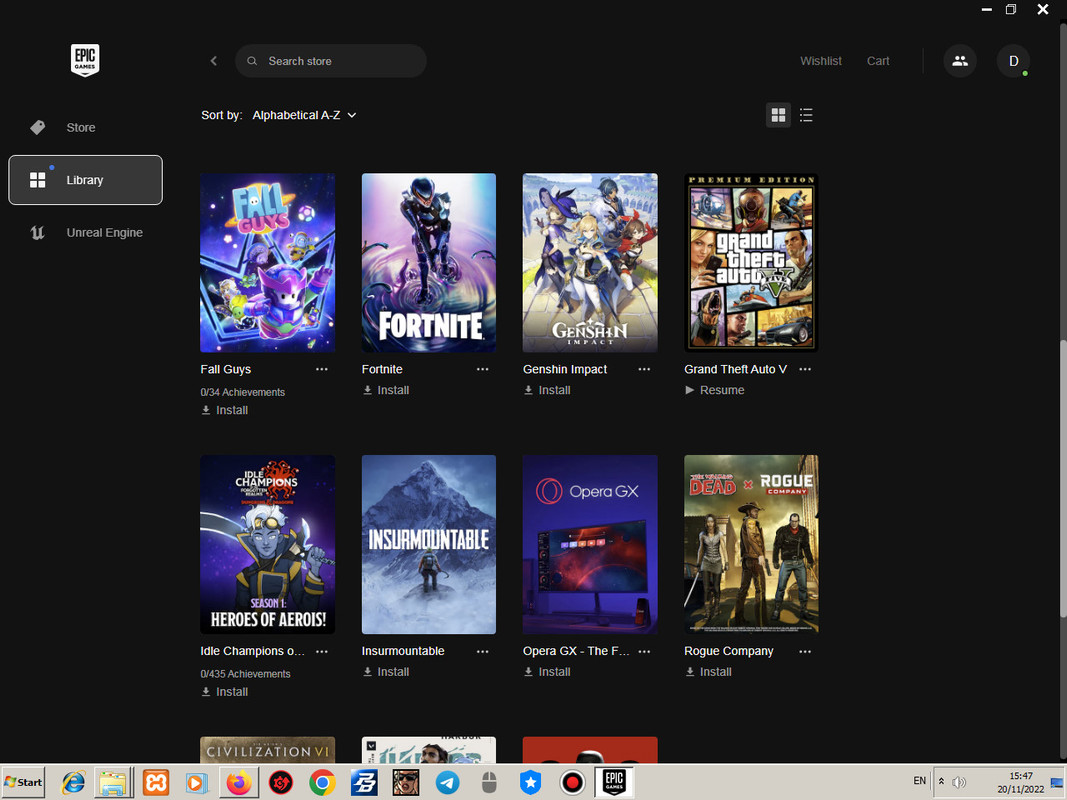Screen dimensions: 1067x800
Task: Click the Epic Games taskbar icon
Action: pos(614,782)
